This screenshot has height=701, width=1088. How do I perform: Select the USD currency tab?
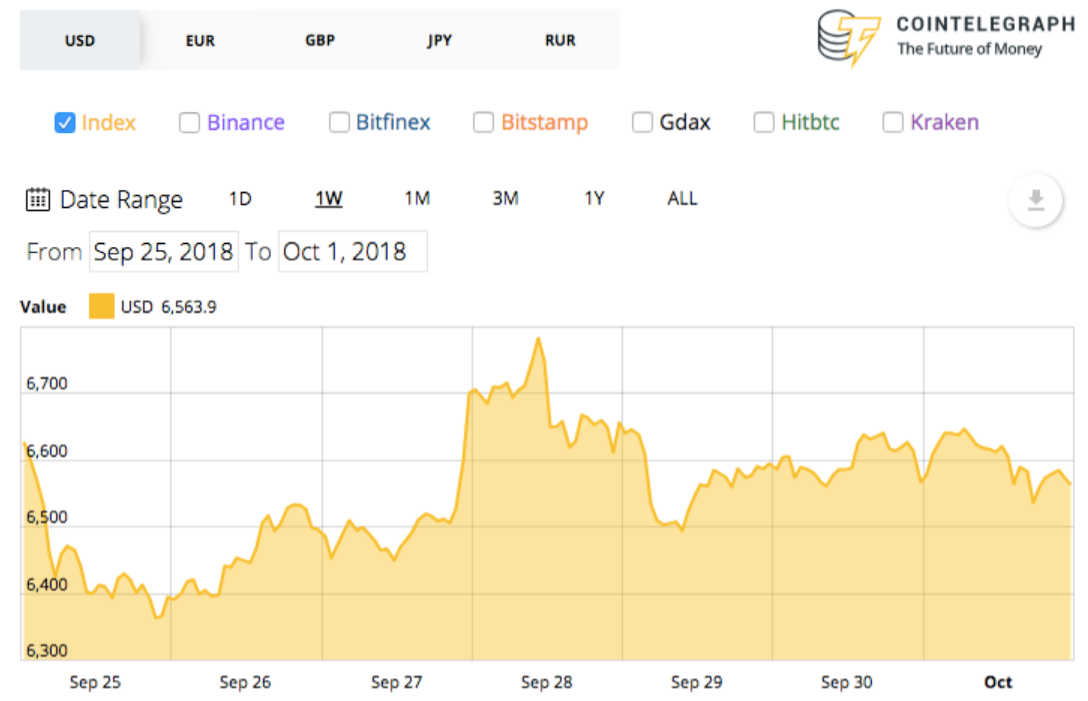pos(80,40)
